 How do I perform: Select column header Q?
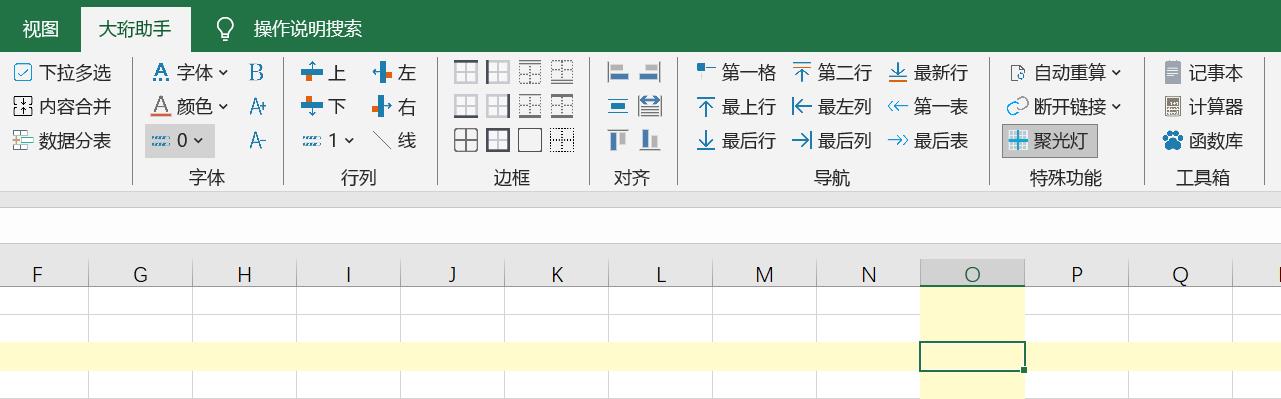click(x=1180, y=274)
